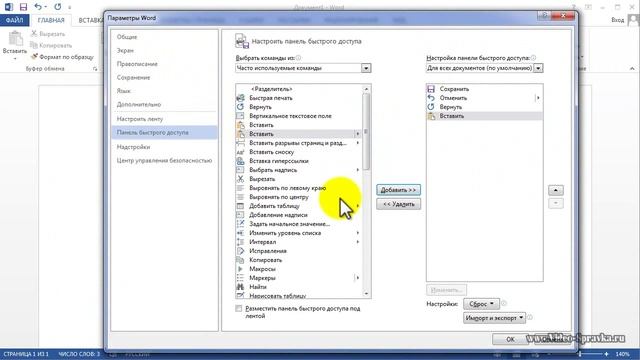Select Вставка гиперссылки command
The width and height of the screenshot is (640, 360).
pyautogui.click(x=298, y=161)
